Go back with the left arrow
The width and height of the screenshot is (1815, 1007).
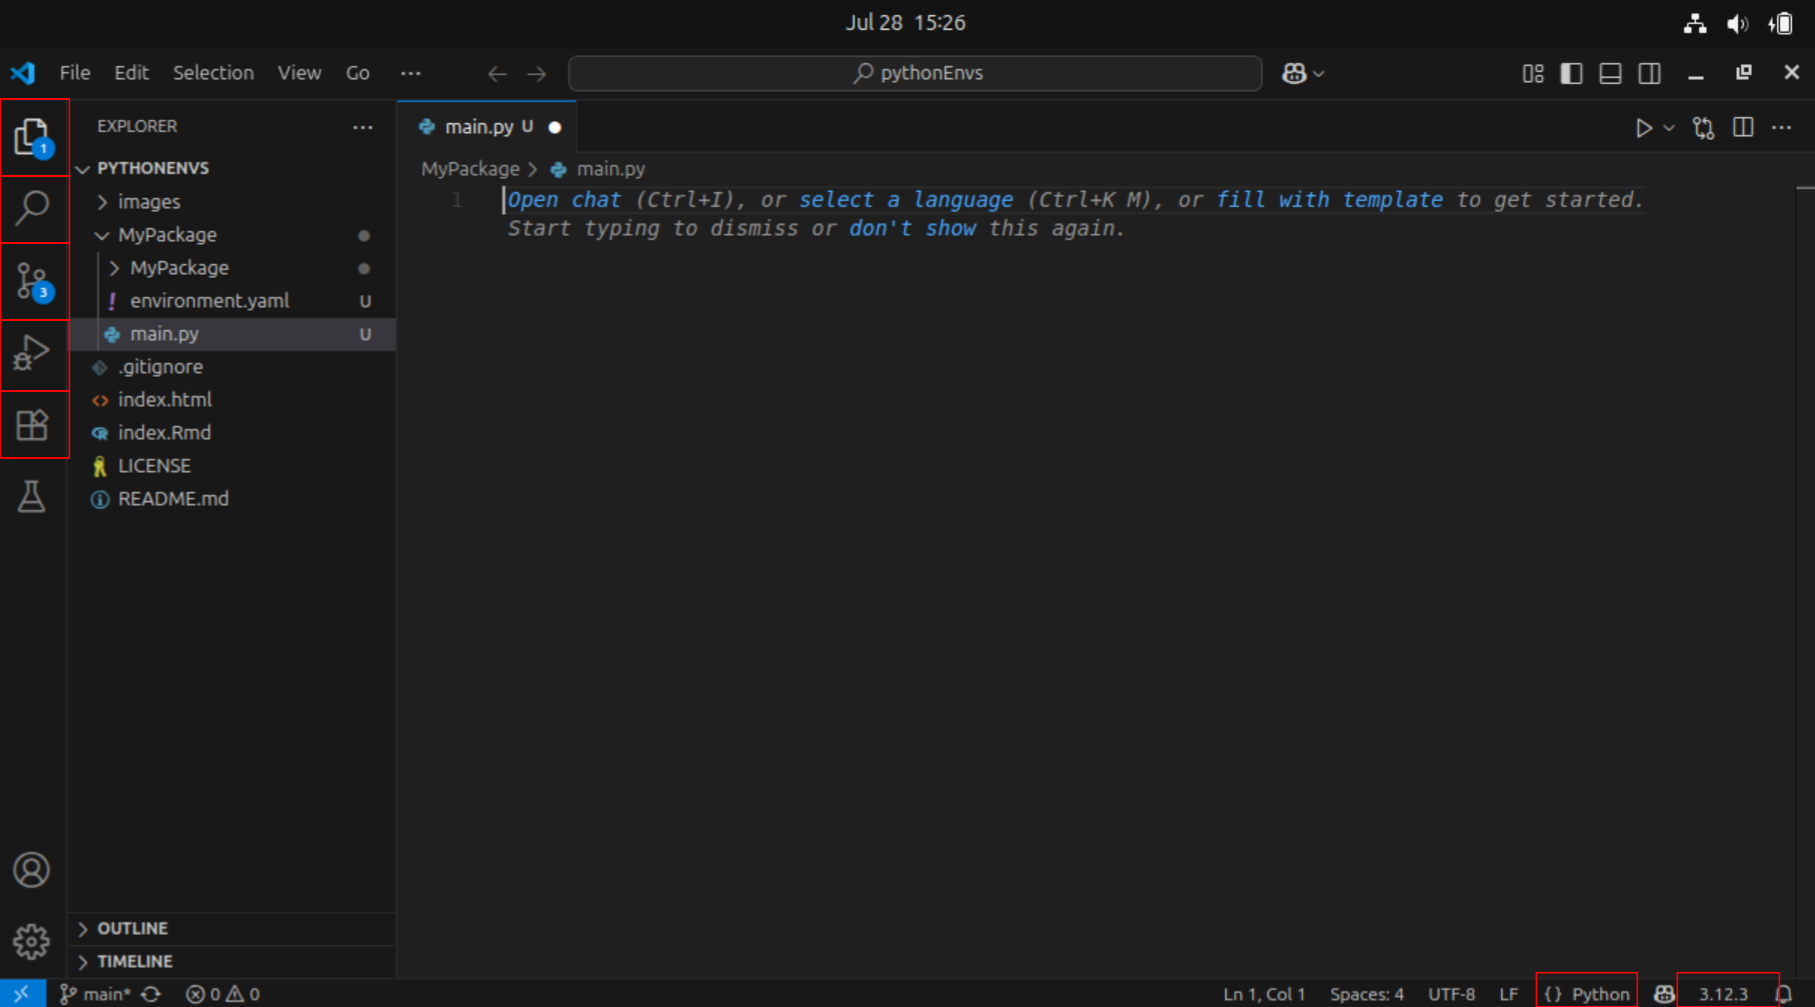(497, 74)
